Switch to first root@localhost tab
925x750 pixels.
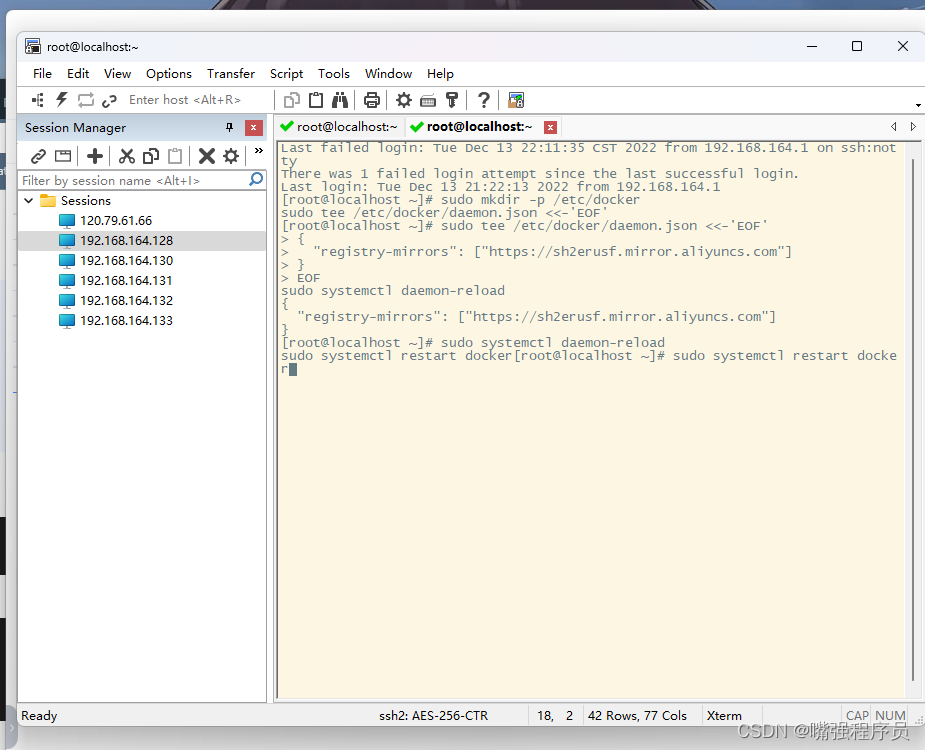346,127
